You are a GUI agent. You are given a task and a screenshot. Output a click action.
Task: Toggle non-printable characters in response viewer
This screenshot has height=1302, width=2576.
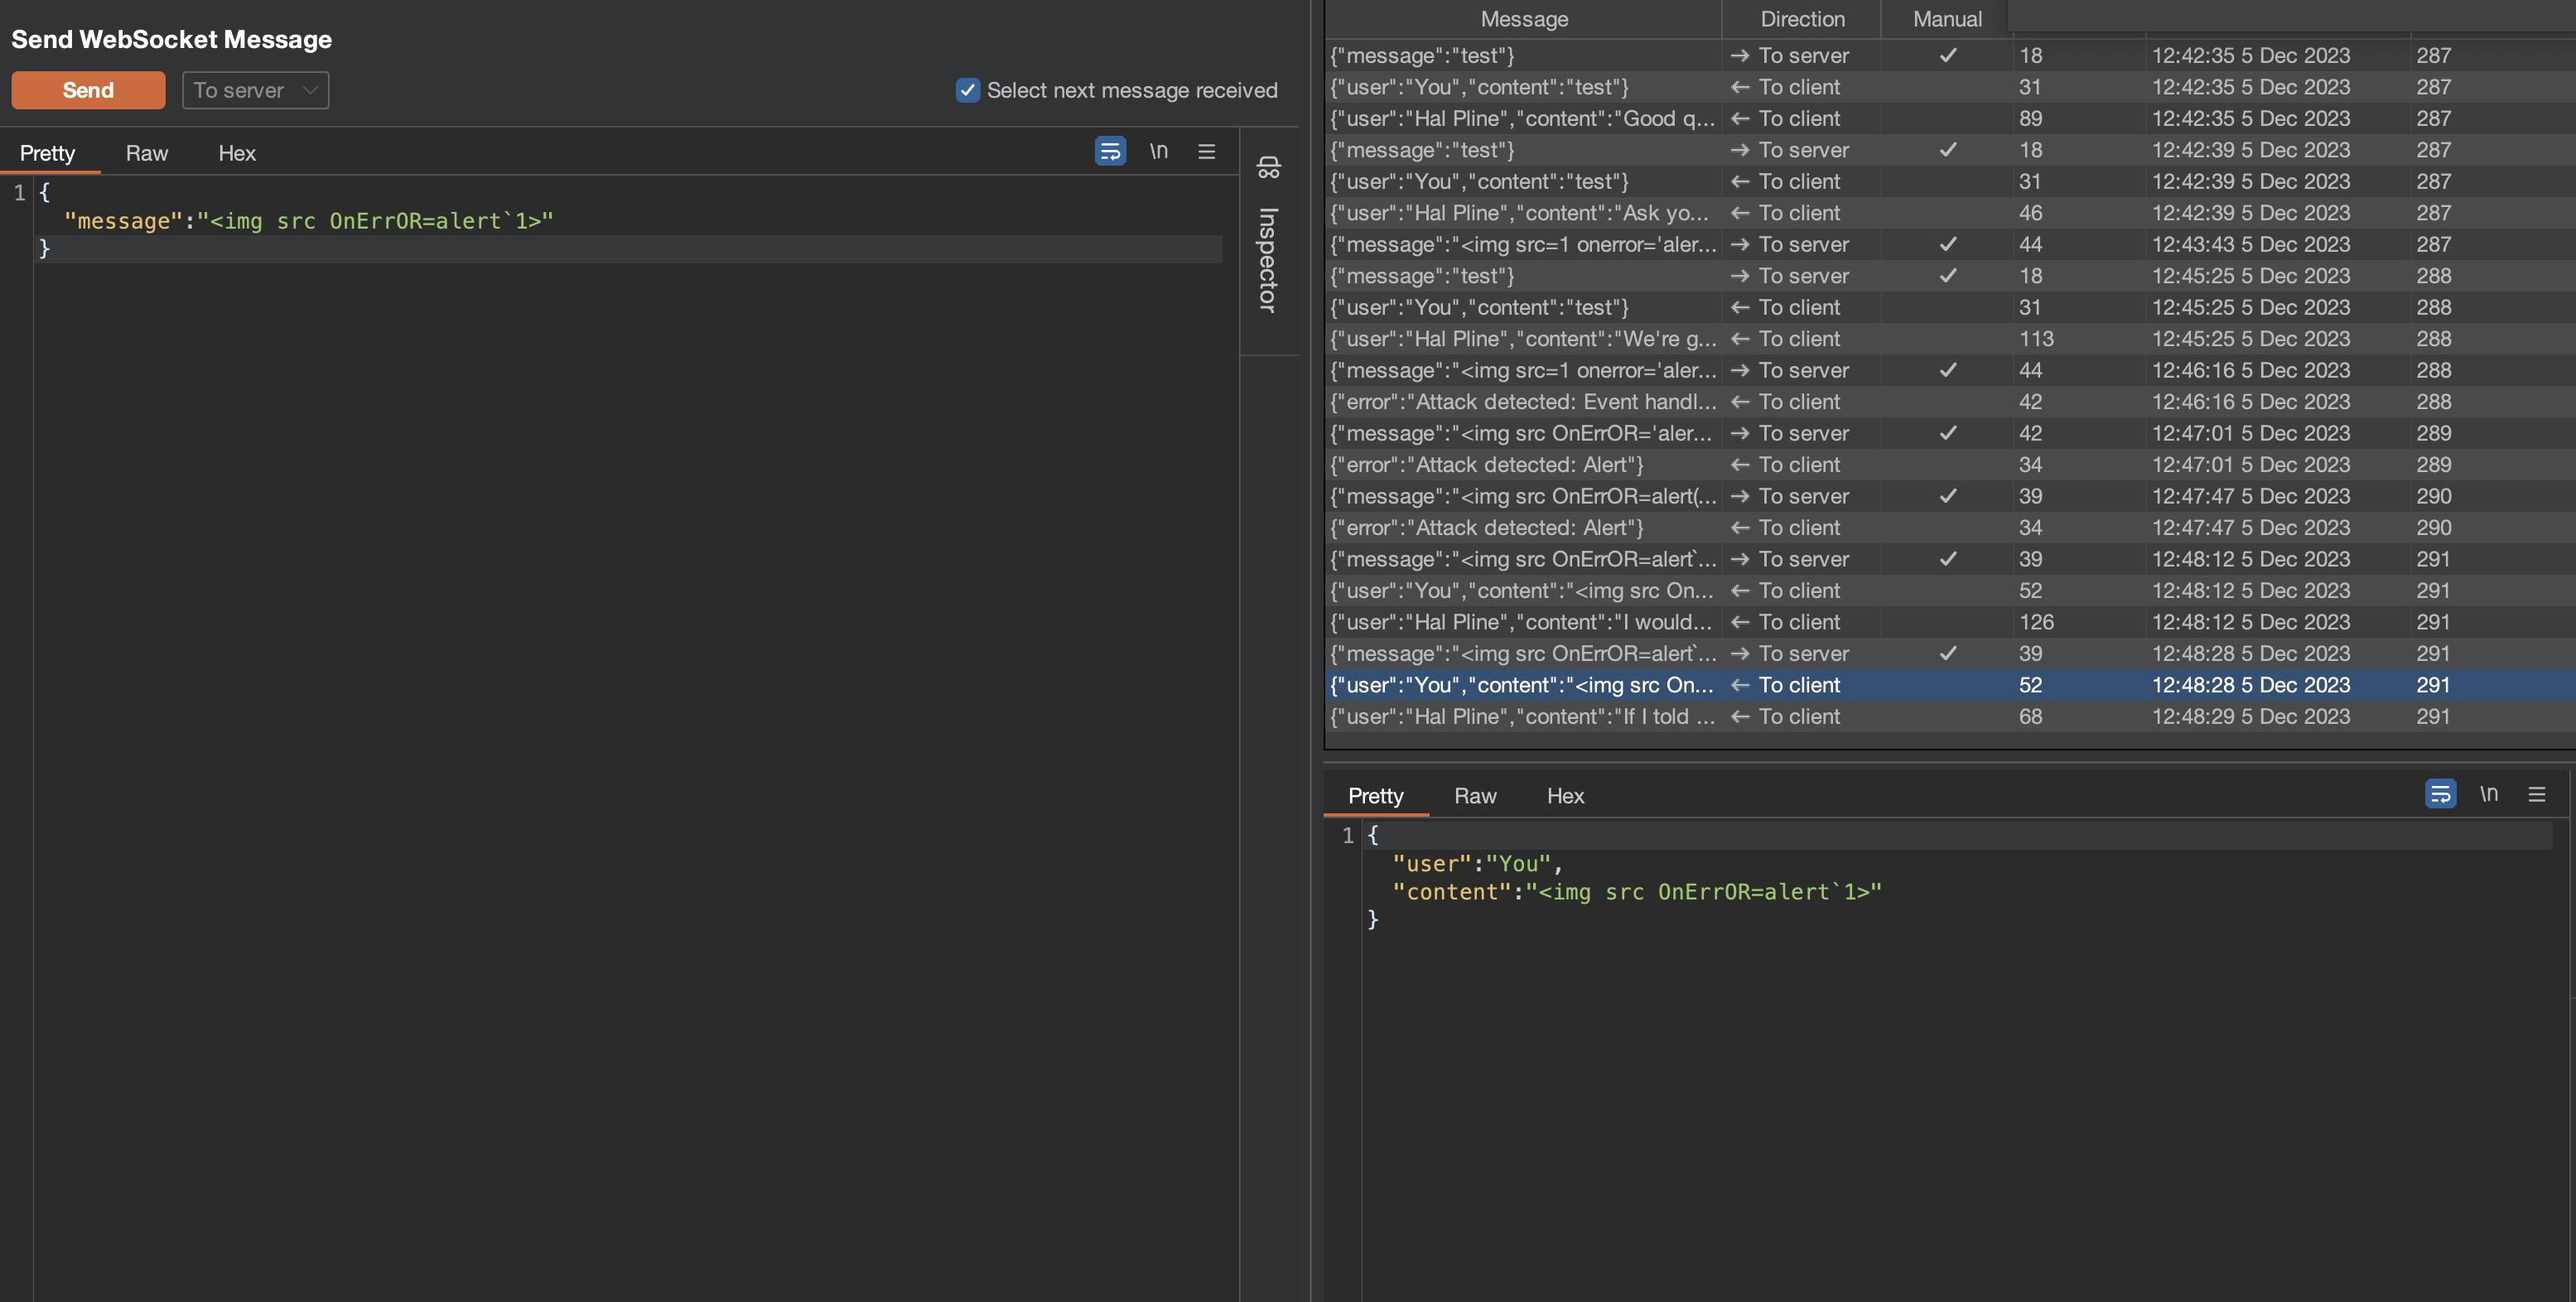point(2488,794)
